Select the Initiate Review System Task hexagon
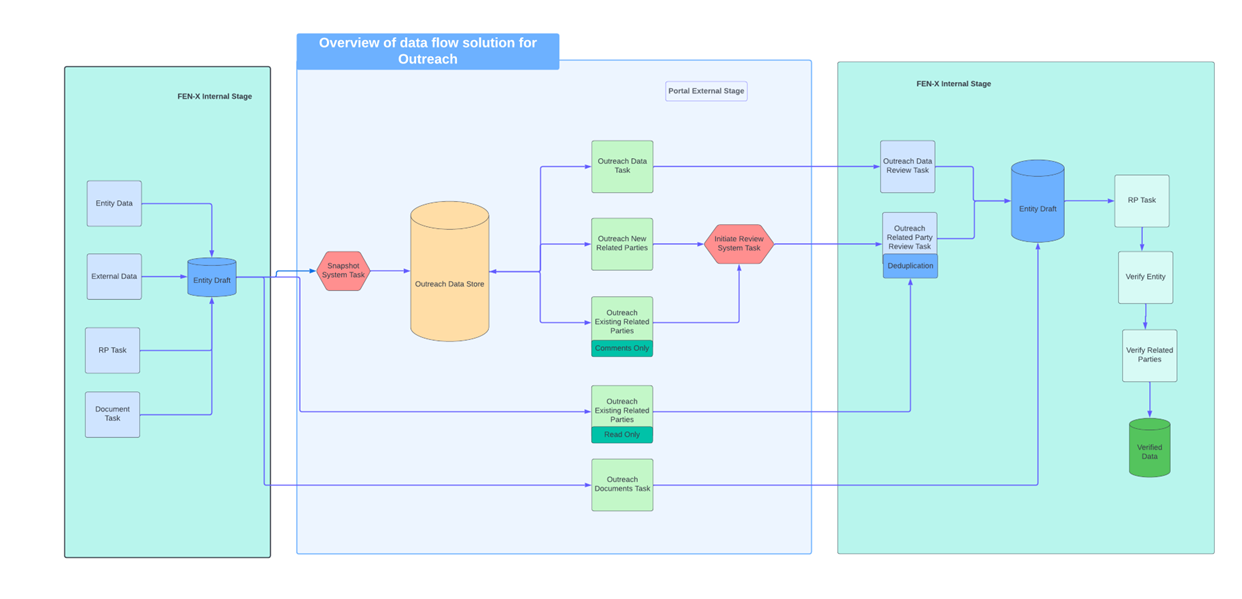The image size is (1242, 599). [740, 243]
